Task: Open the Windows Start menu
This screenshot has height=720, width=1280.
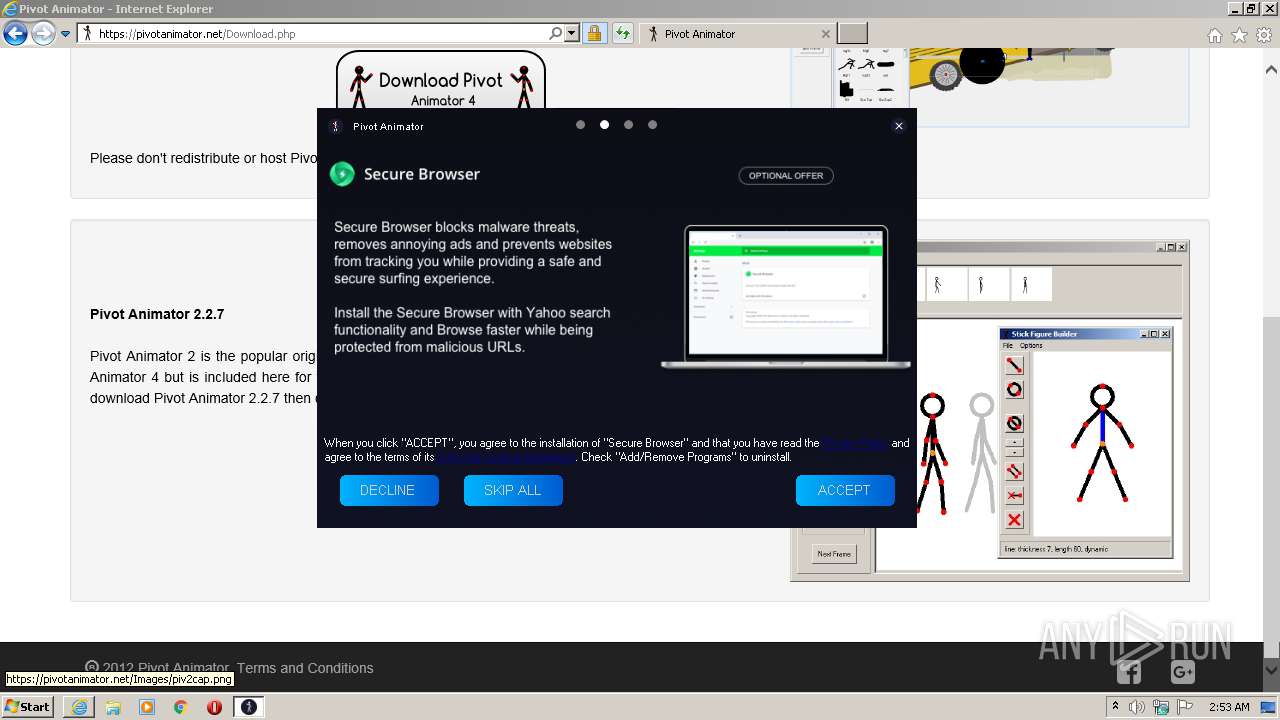Action: [x=27, y=707]
